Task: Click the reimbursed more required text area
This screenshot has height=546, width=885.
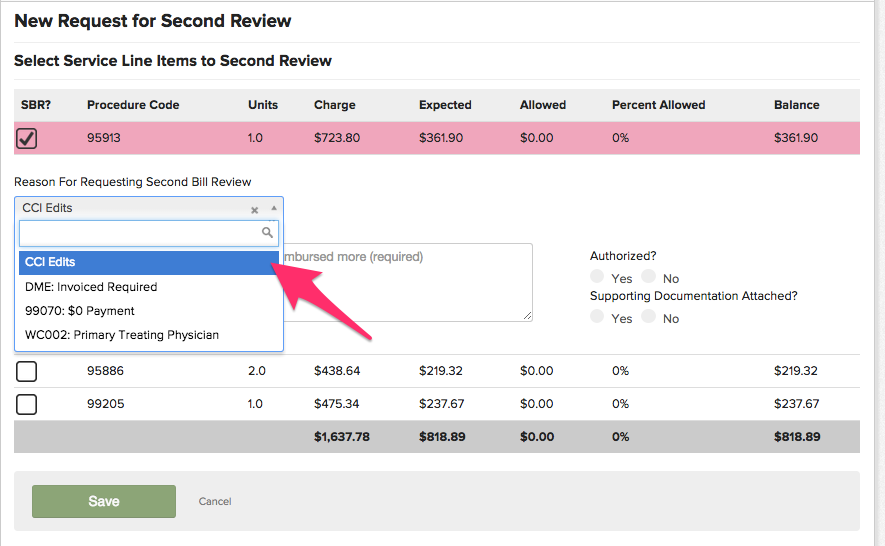Action: [x=408, y=282]
